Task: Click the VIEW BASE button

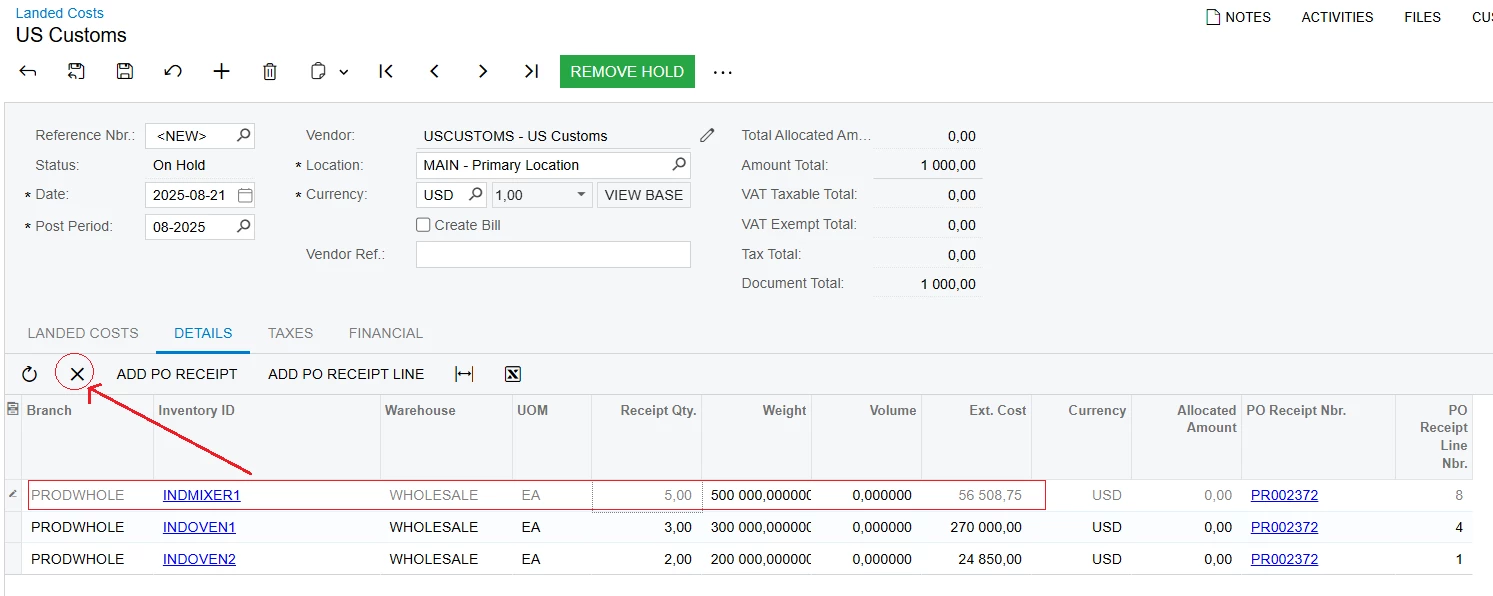Action: [644, 195]
